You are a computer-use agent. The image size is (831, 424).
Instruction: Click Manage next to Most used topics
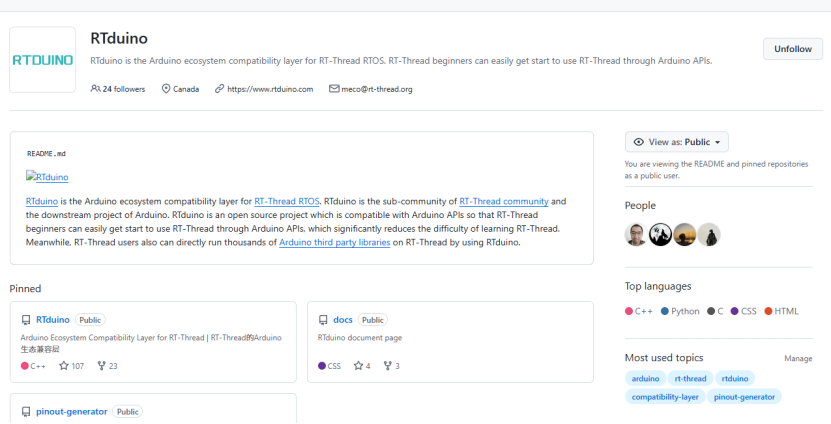[x=798, y=358]
